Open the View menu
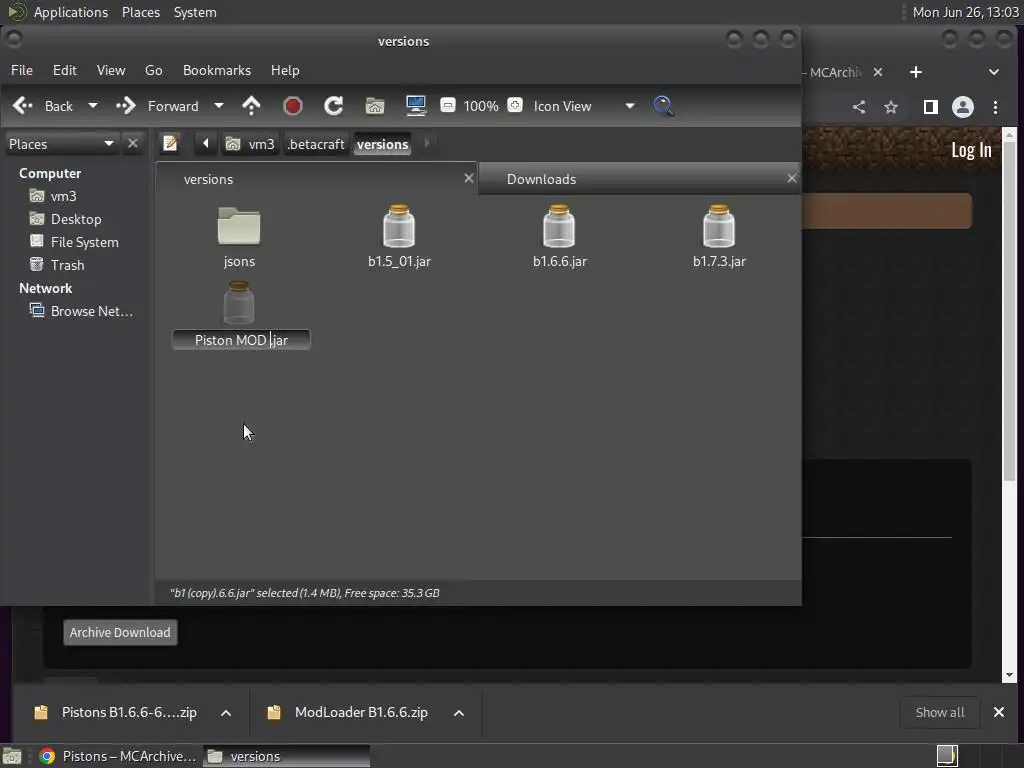The width and height of the screenshot is (1024, 768). click(111, 70)
